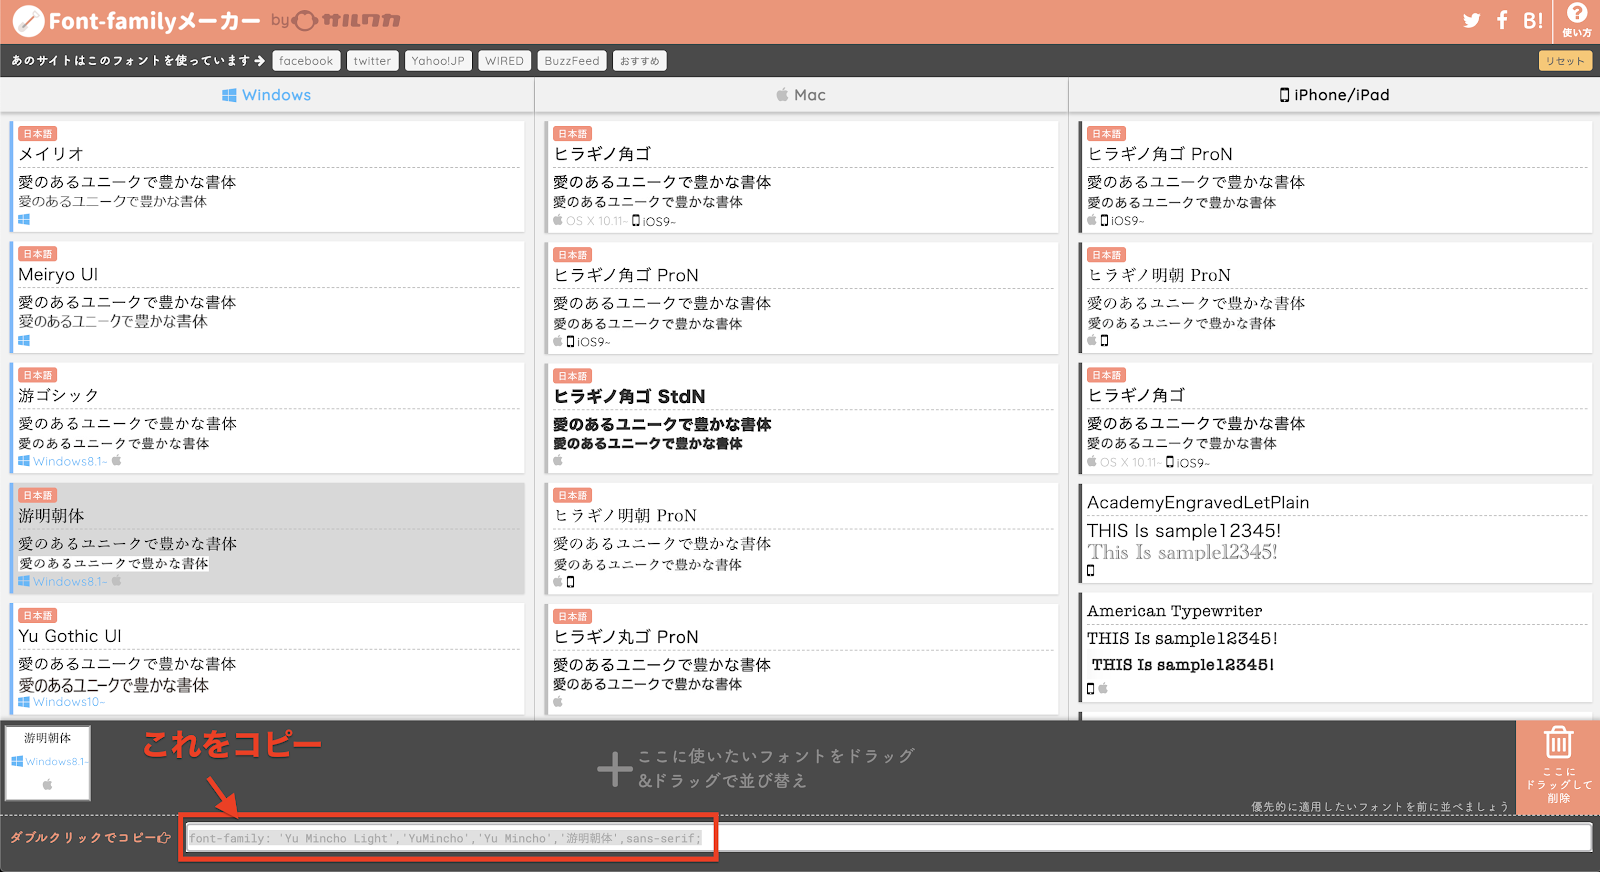Click the plus icon in drop area
The height and width of the screenshot is (872, 1600).
(614, 769)
